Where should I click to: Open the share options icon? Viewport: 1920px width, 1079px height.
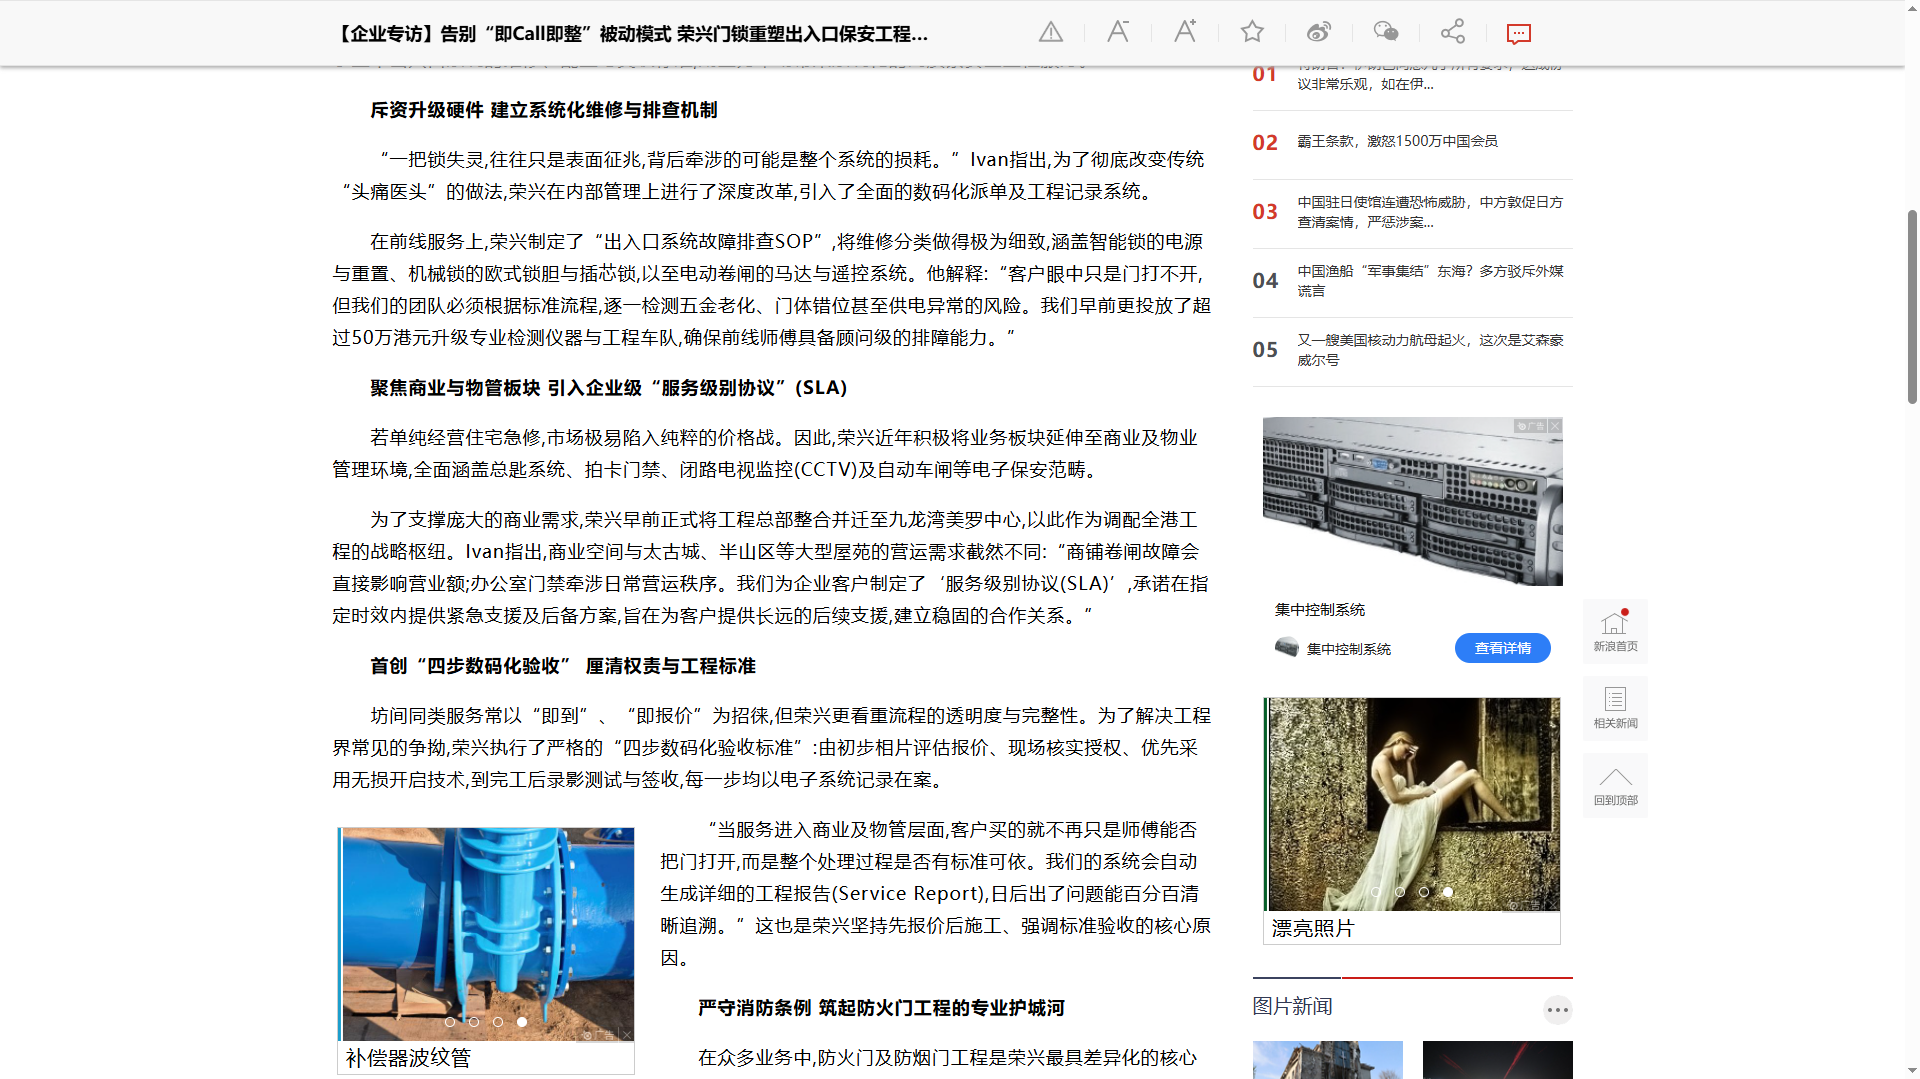1453,32
